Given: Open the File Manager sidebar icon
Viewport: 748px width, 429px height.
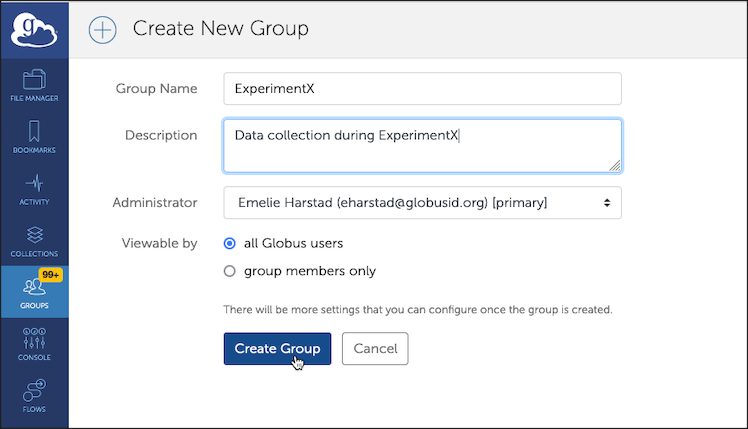Looking at the screenshot, I should (34, 85).
